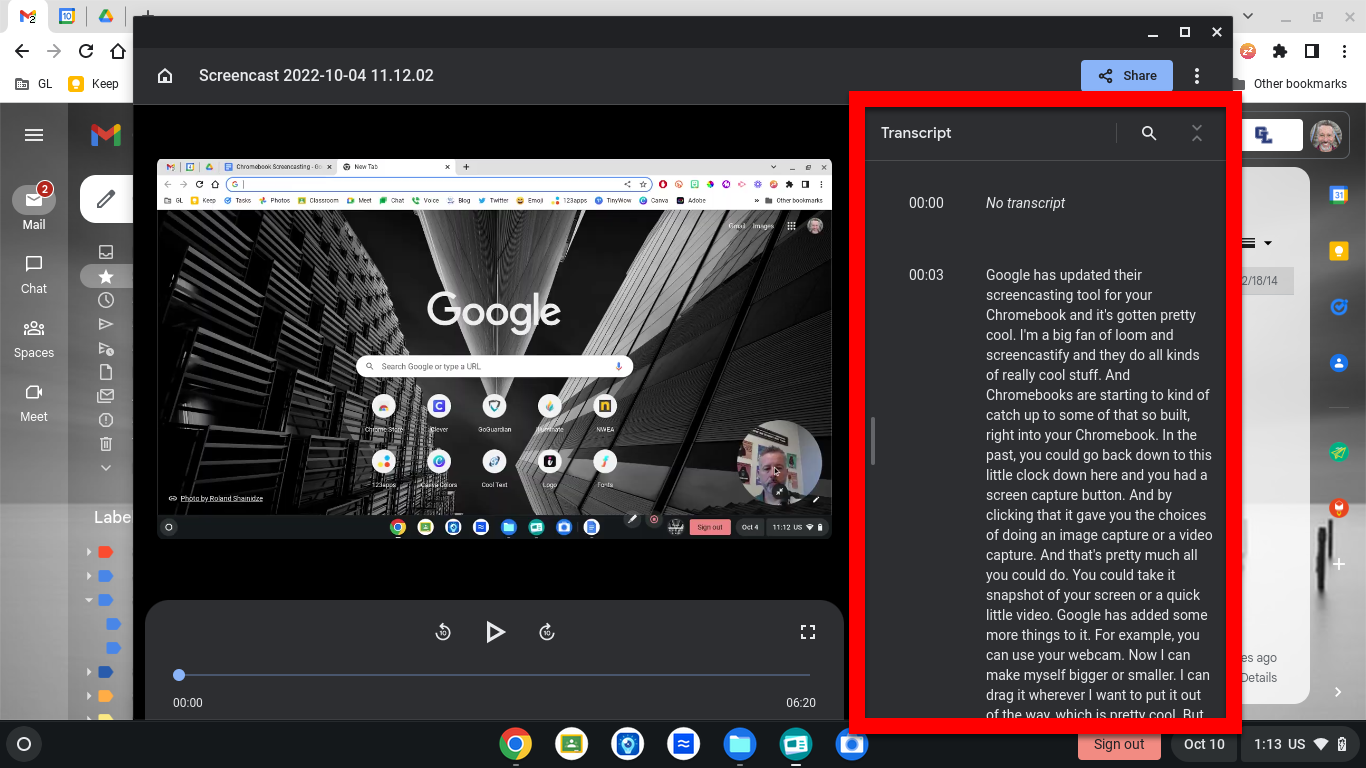Expand the orange label in Gmail

[x=89, y=696]
